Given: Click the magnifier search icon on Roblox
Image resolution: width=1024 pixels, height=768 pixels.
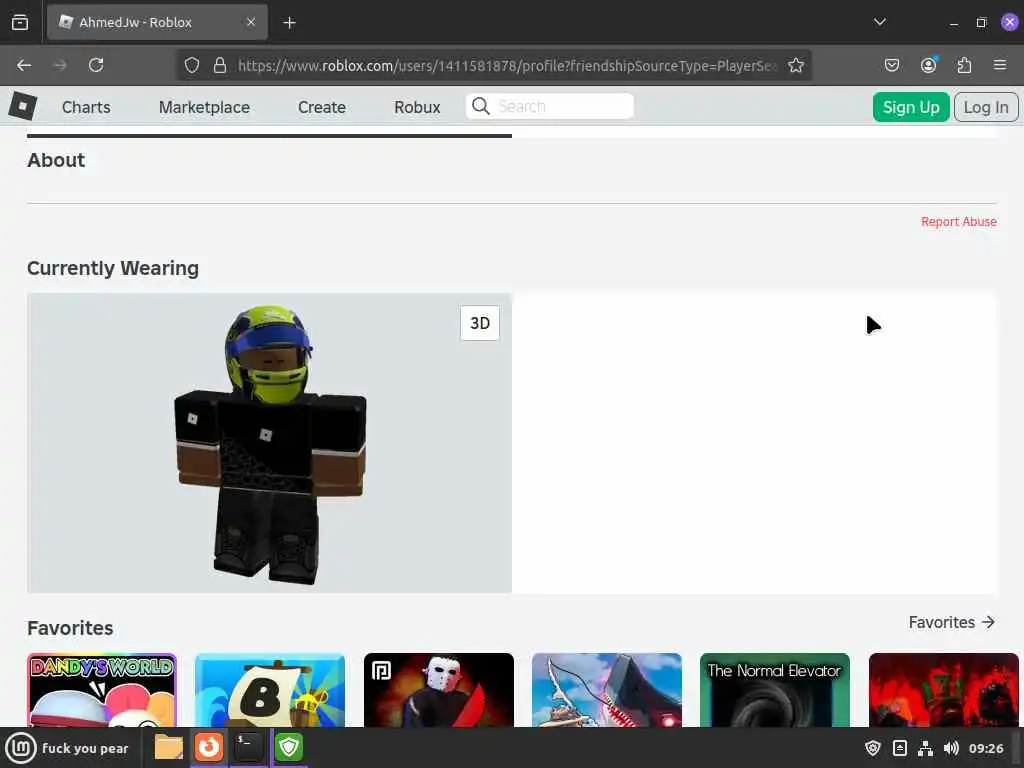Looking at the screenshot, I should point(481,106).
